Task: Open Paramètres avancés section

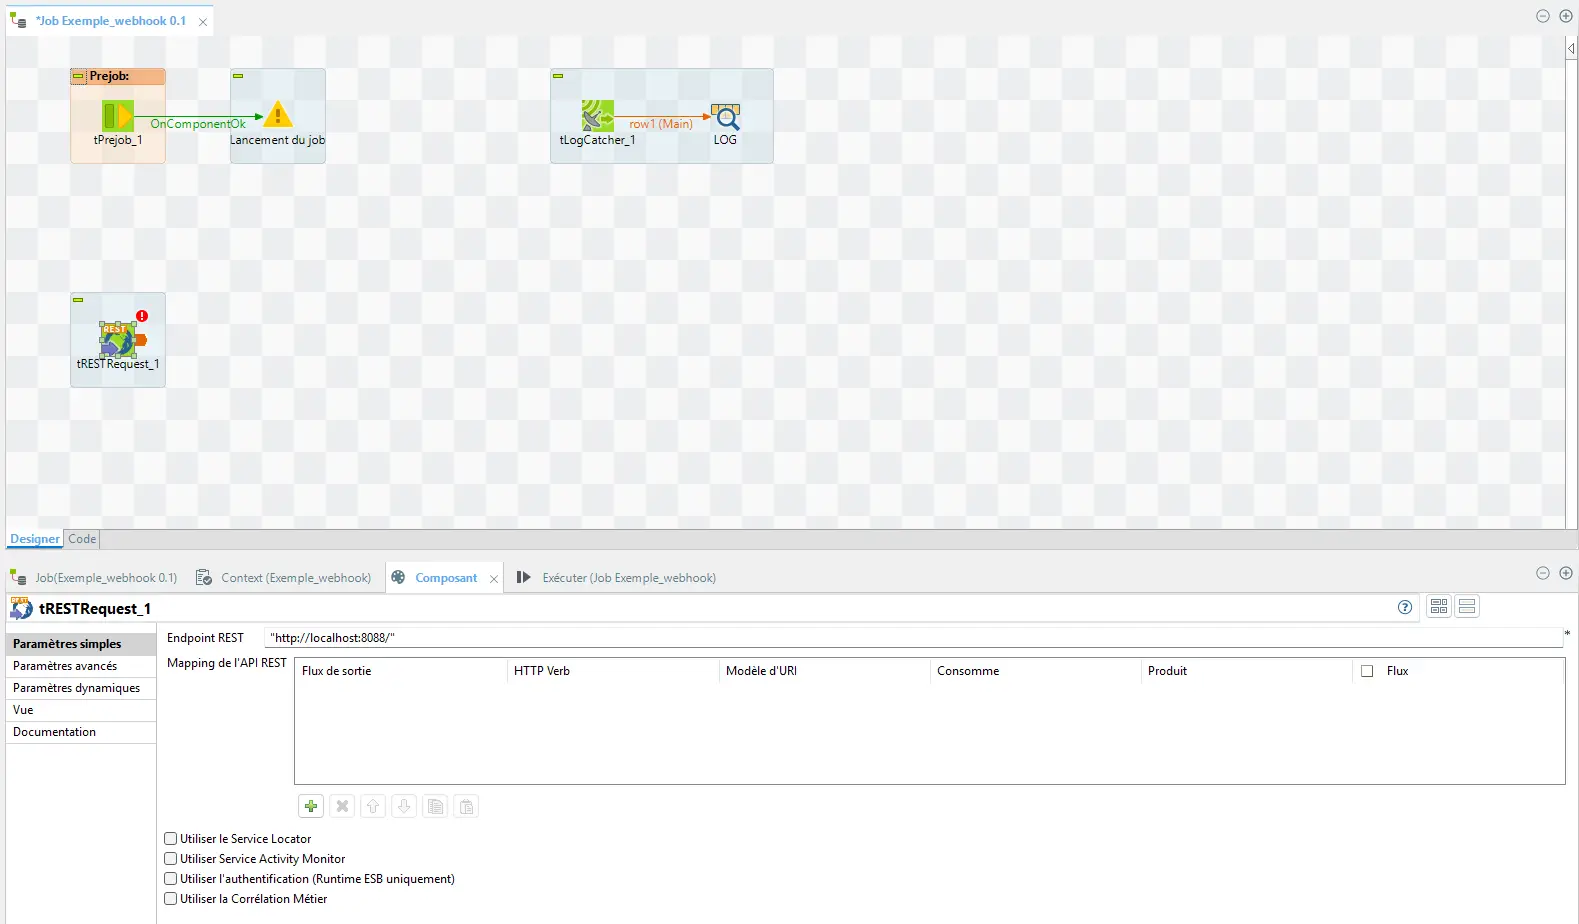Action: click(65, 666)
